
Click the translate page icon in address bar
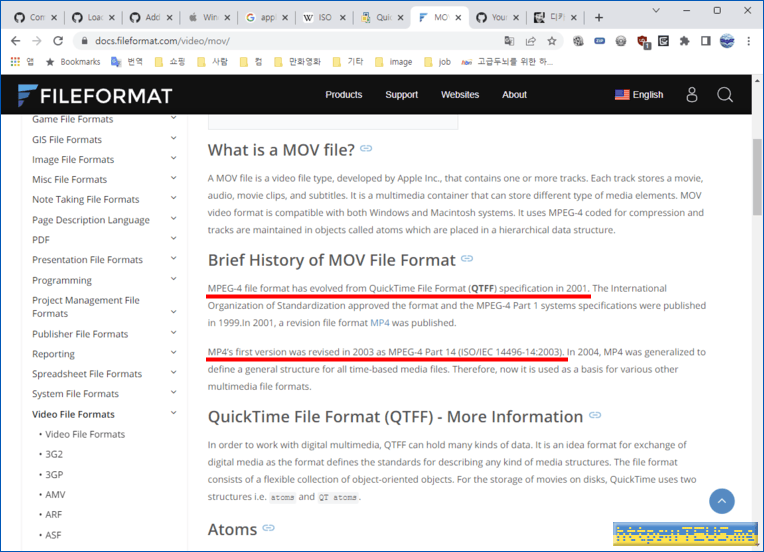[x=509, y=41]
